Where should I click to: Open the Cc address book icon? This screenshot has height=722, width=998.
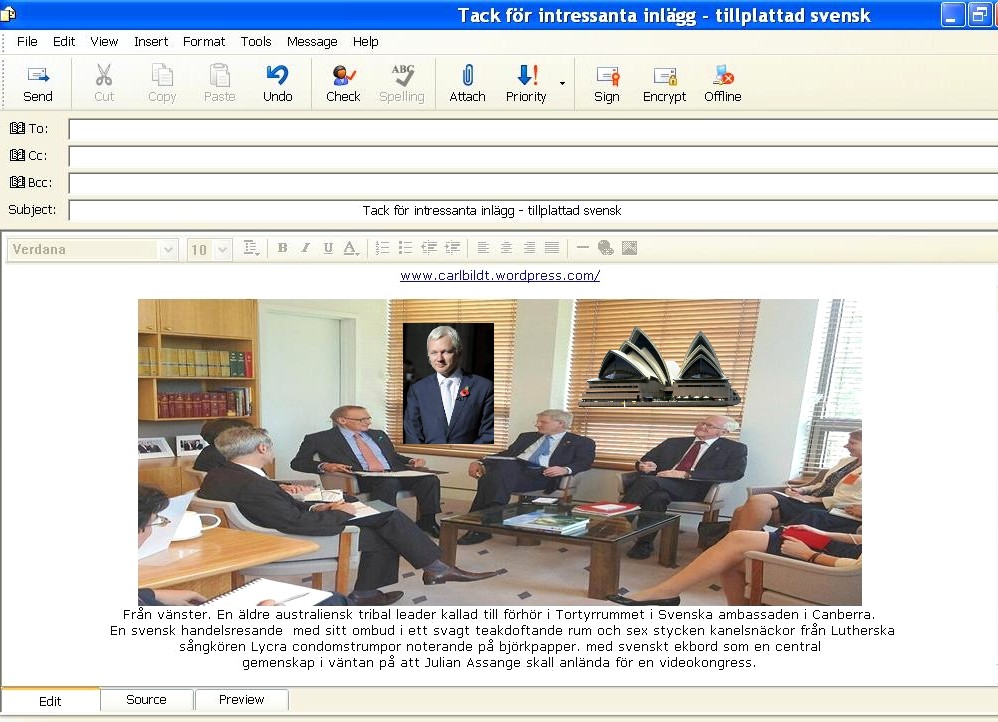click(17, 155)
